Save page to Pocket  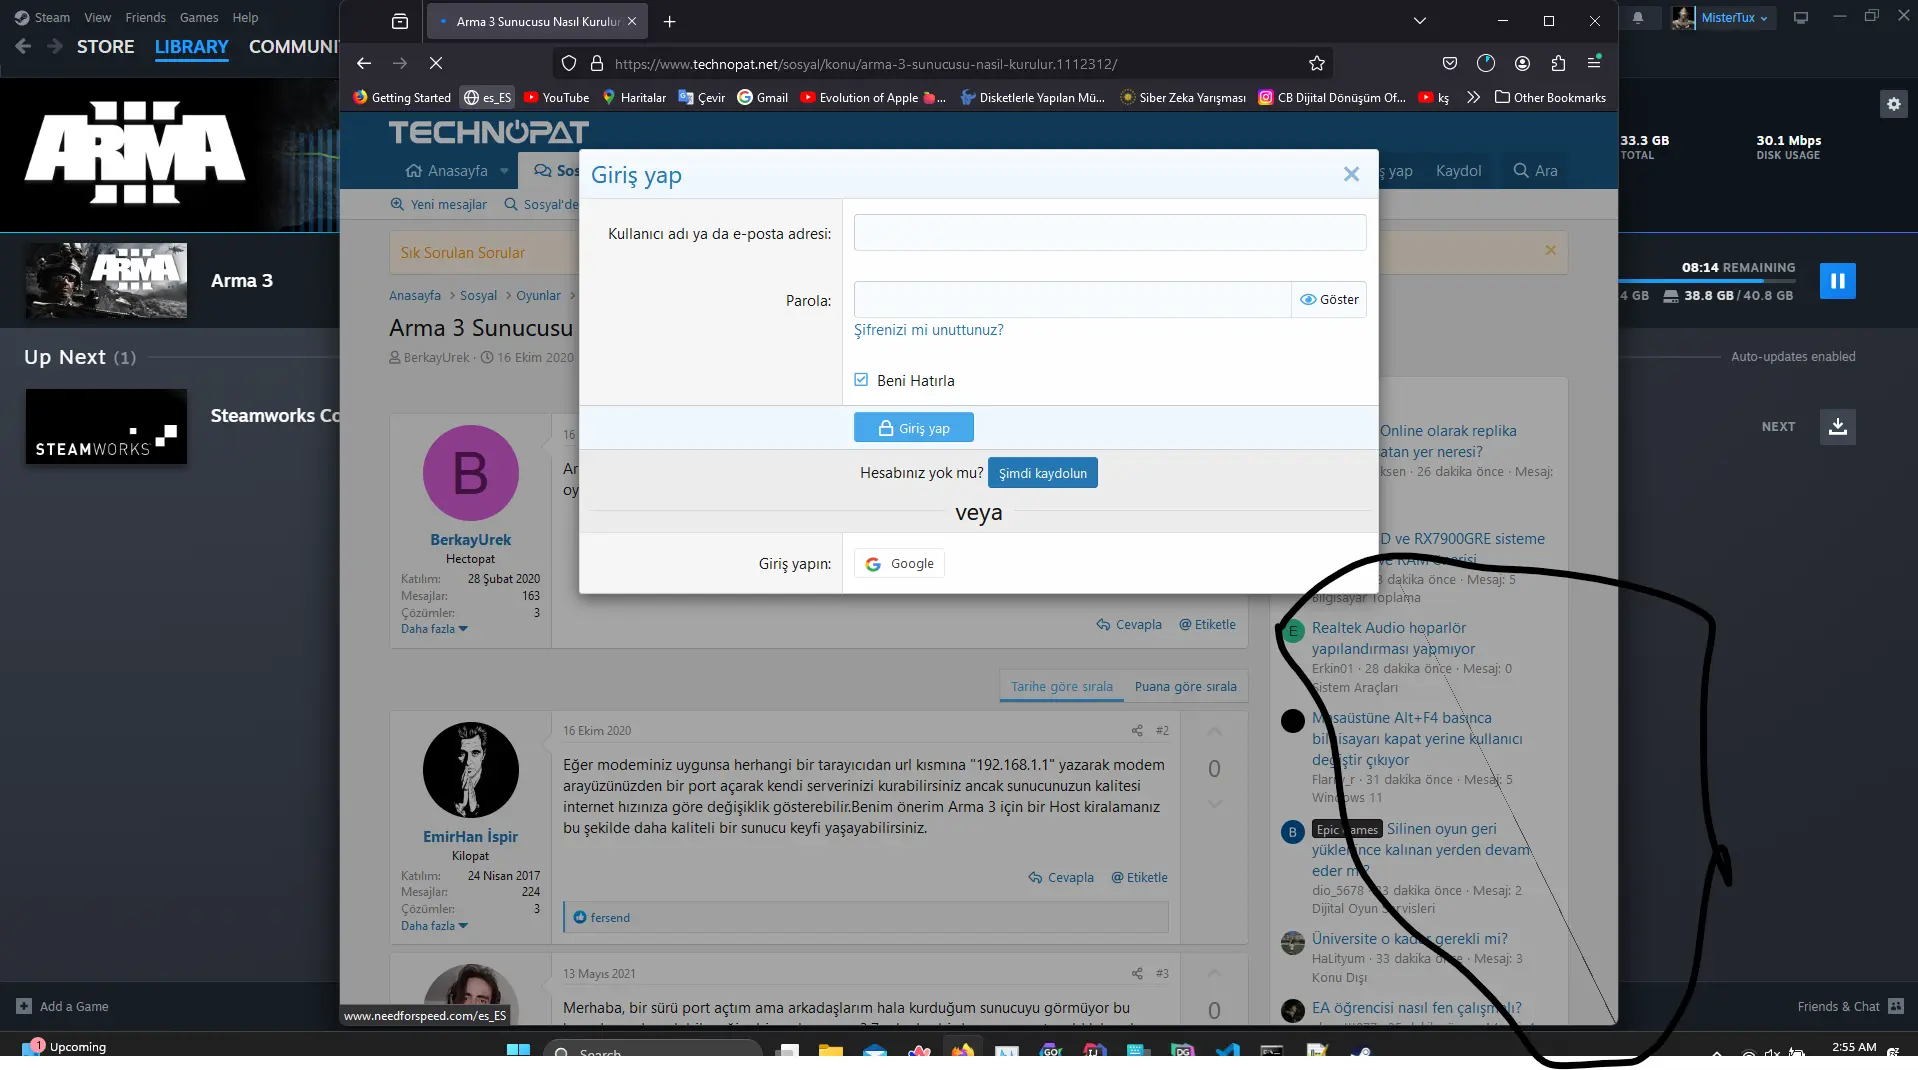click(x=1450, y=63)
